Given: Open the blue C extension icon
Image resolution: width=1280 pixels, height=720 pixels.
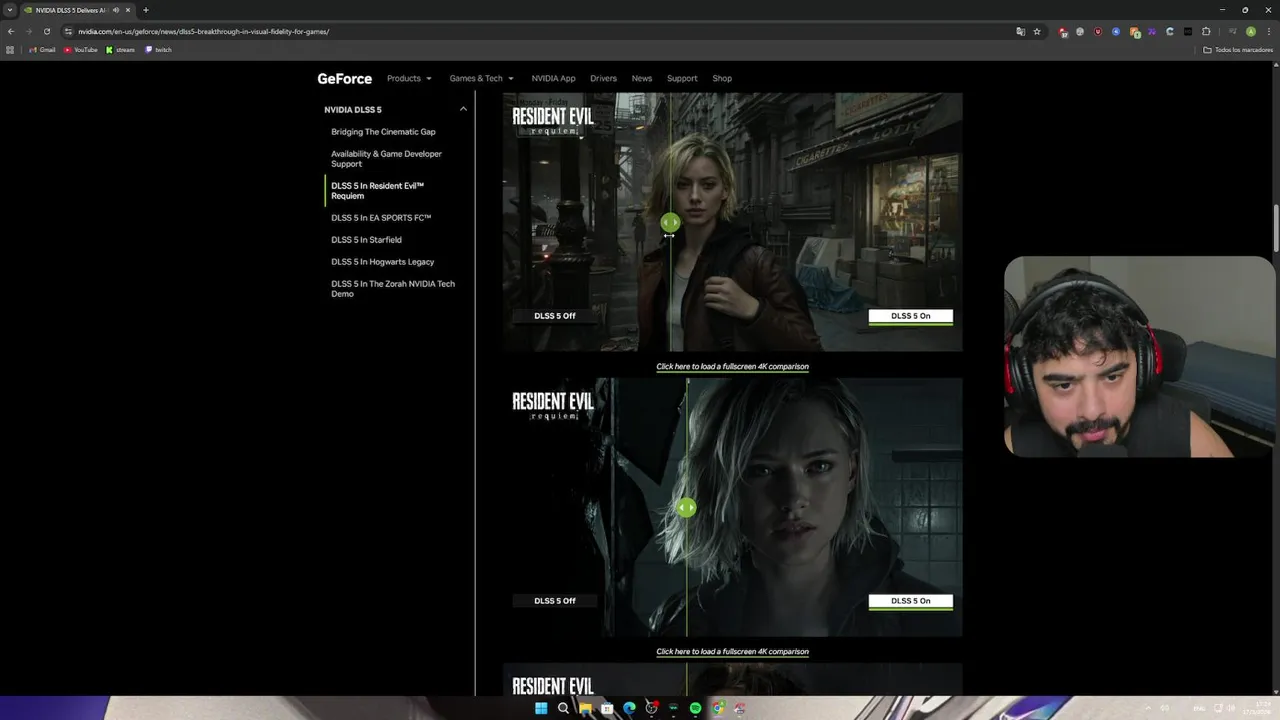Looking at the screenshot, I should click(1170, 31).
